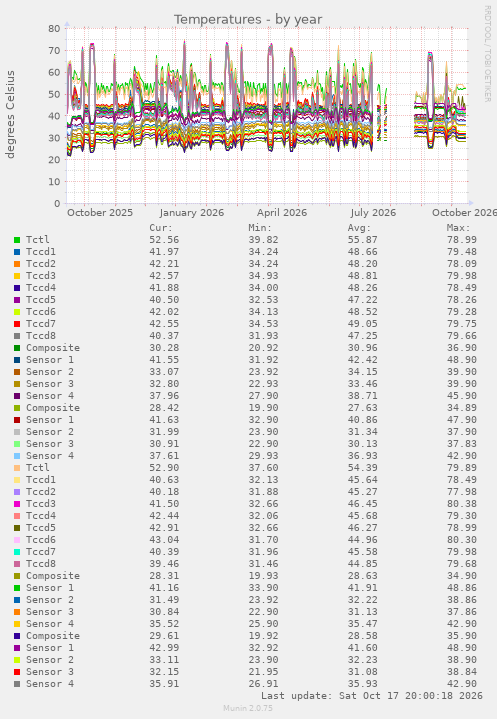The width and height of the screenshot is (497, 719).
Task: Click the 'Munin 2.0.75' footer text
Action: coord(248,708)
